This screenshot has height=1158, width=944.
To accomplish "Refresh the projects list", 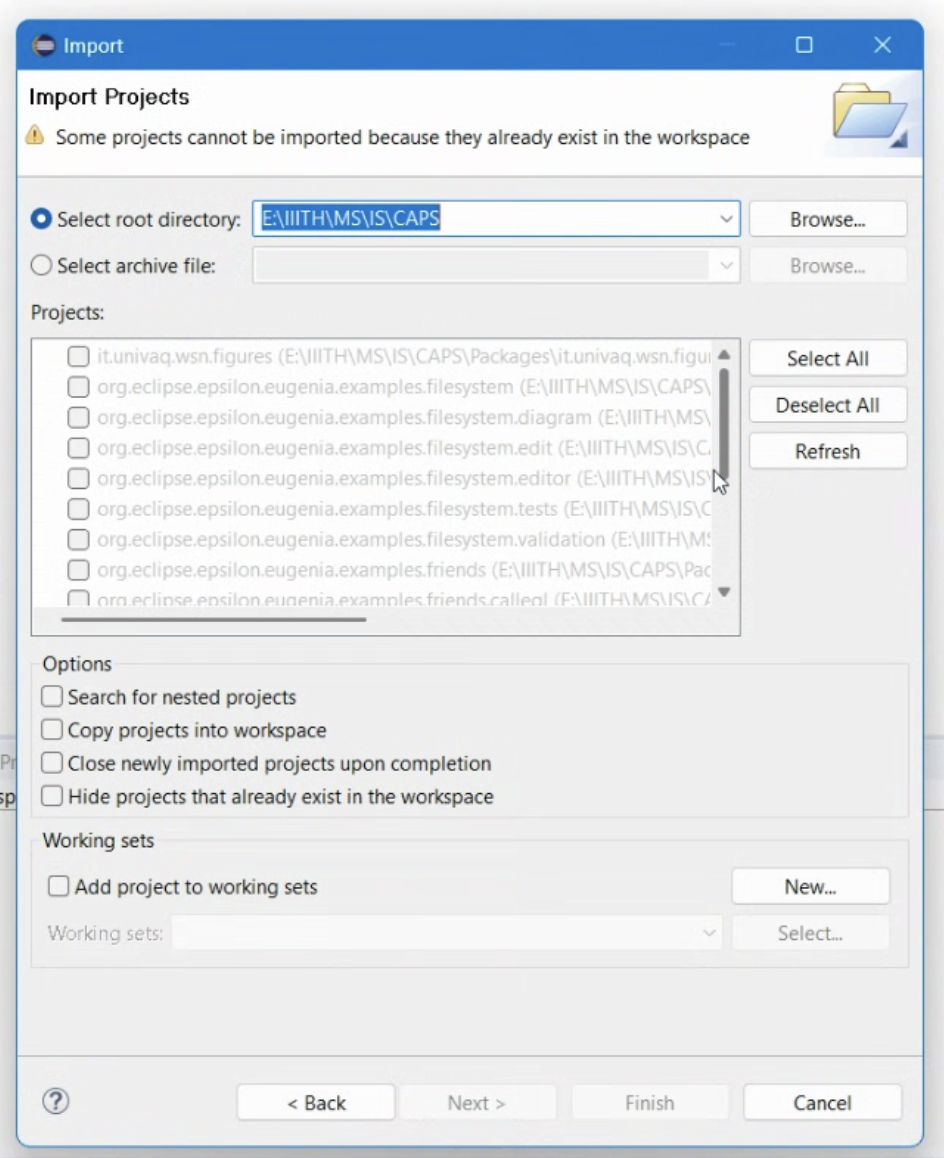I will [x=827, y=450].
